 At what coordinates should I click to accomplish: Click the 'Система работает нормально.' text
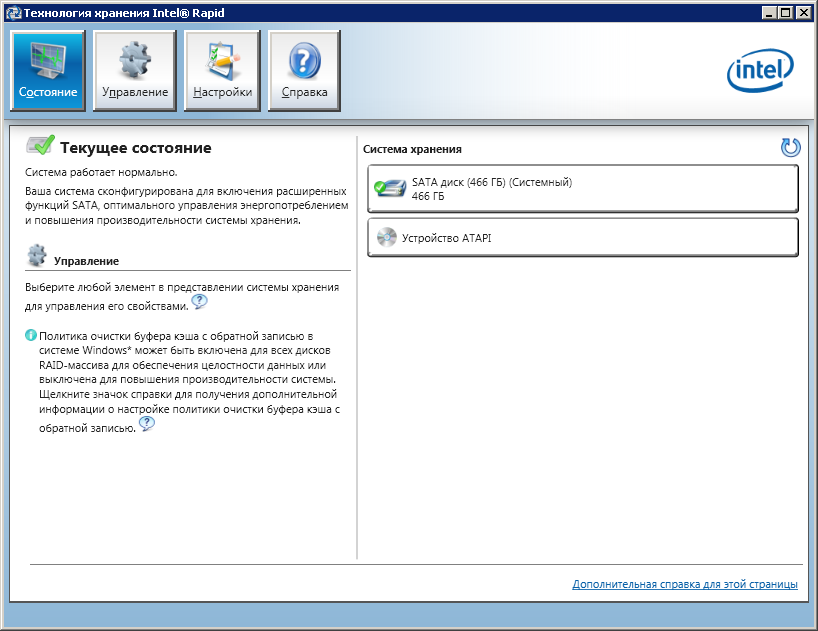(x=101, y=172)
